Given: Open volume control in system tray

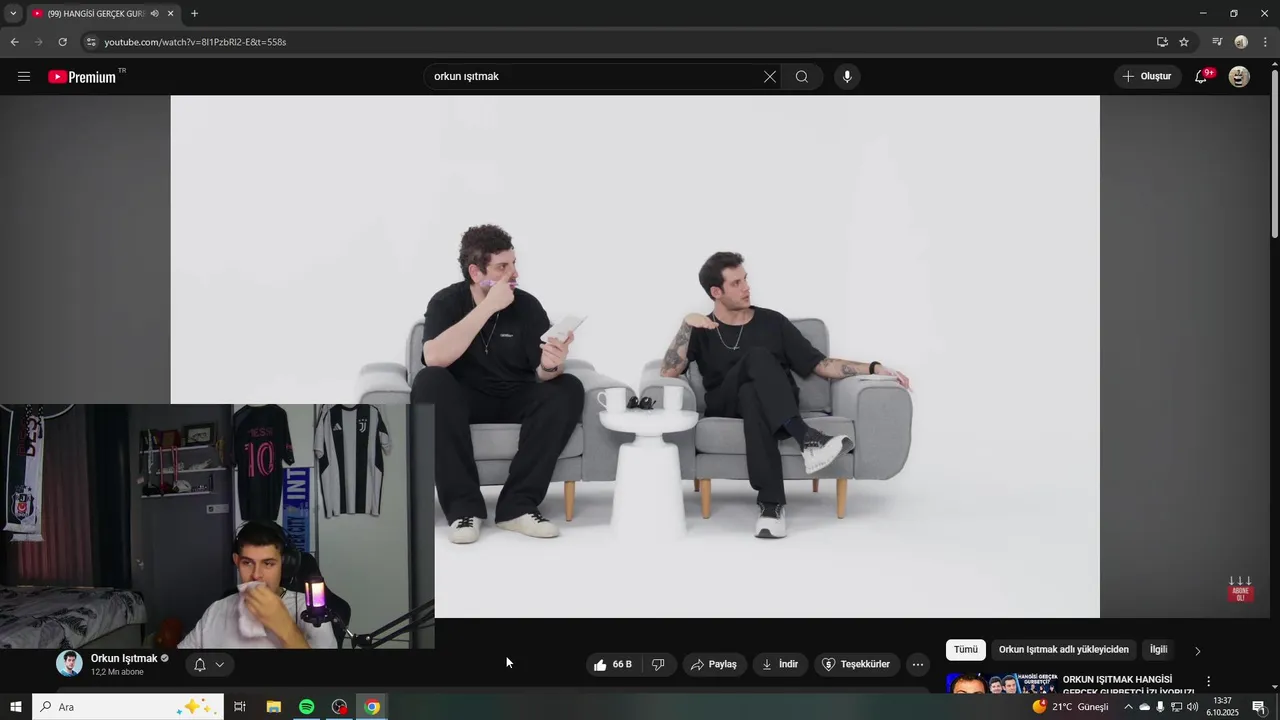Looking at the screenshot, I should point(1192,707).
